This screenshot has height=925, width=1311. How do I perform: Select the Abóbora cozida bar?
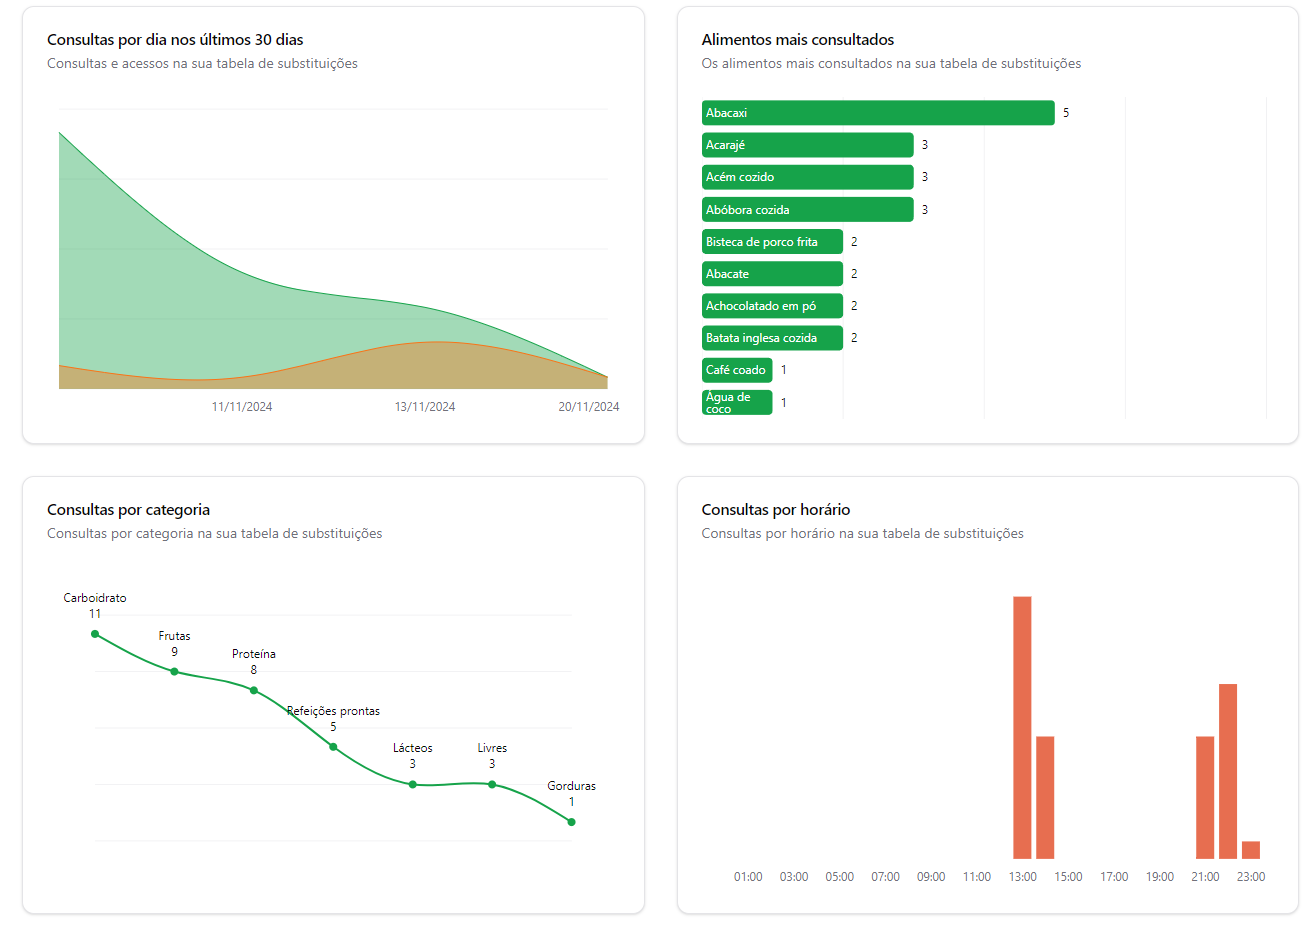pos(808,210)
